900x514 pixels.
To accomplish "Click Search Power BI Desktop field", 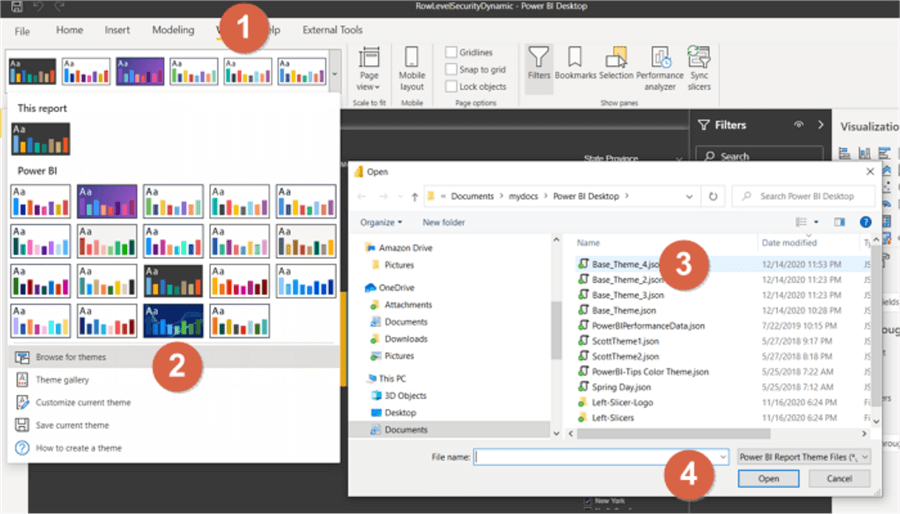I will (x=804, y=196).
